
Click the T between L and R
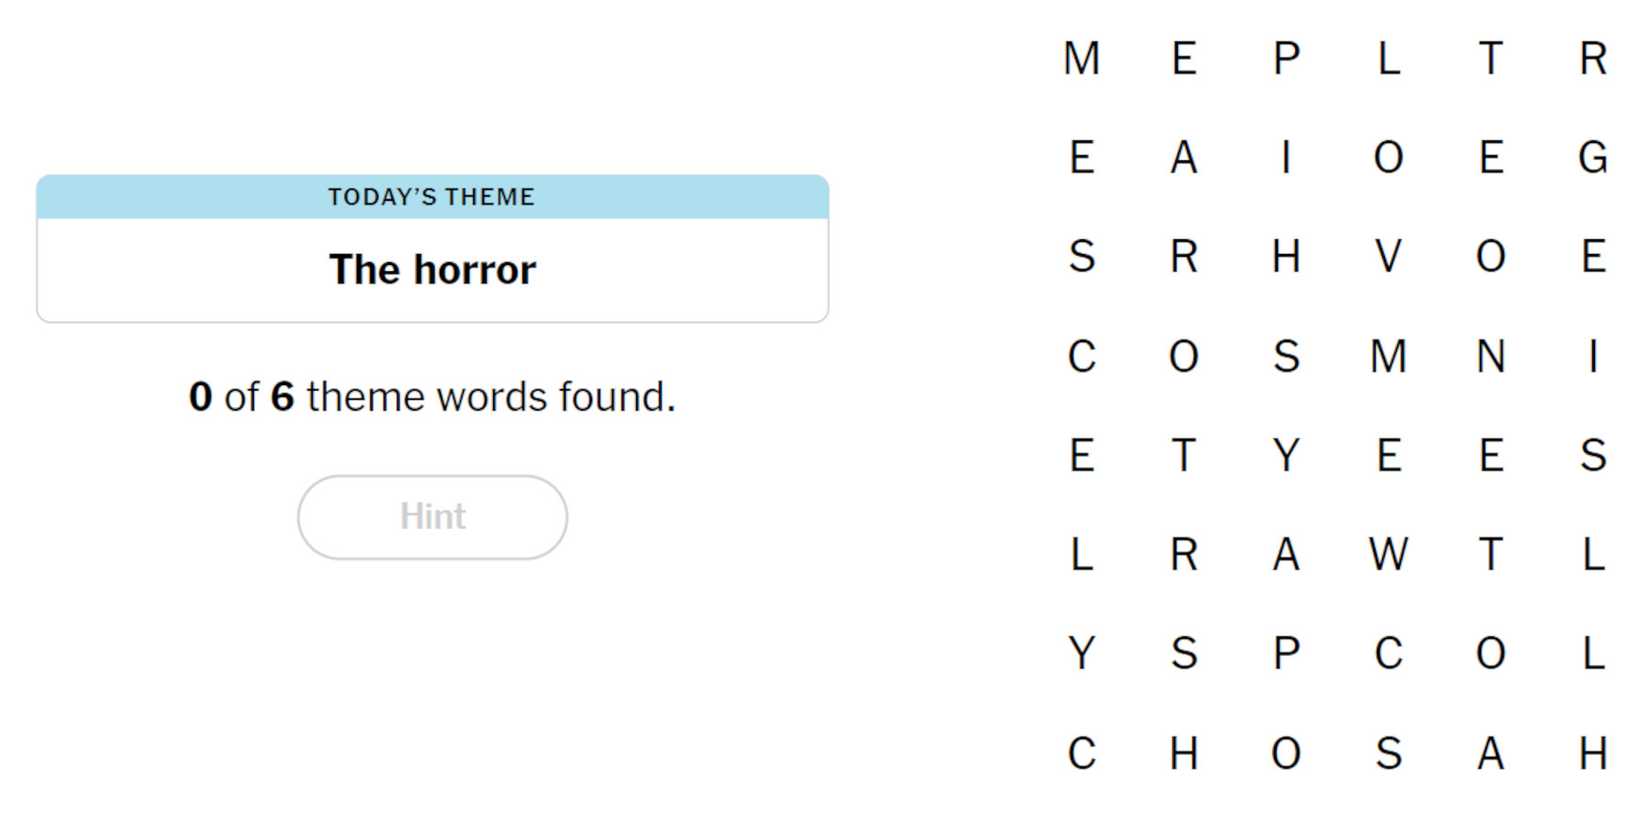click(x=1490, y=59)
